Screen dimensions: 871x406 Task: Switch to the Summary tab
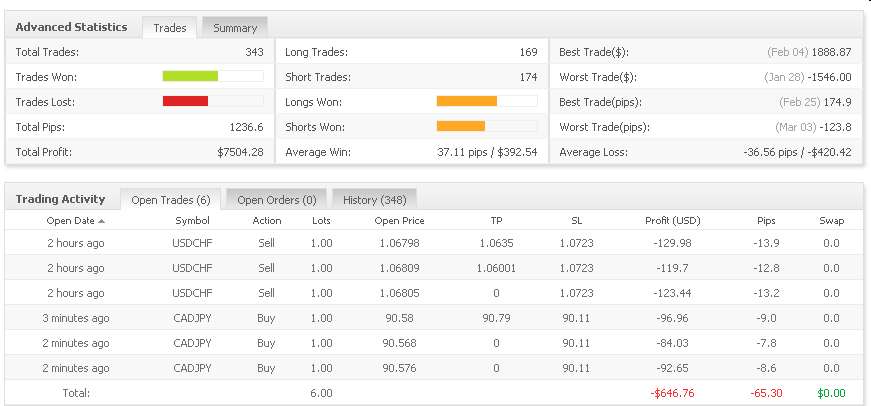point(235,28)
